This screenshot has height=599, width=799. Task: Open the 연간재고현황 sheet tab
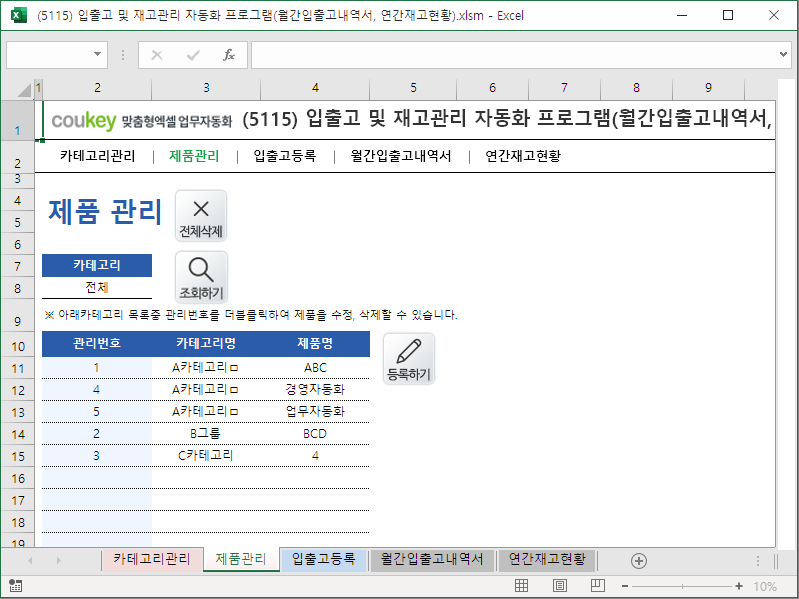coord(547,559)
